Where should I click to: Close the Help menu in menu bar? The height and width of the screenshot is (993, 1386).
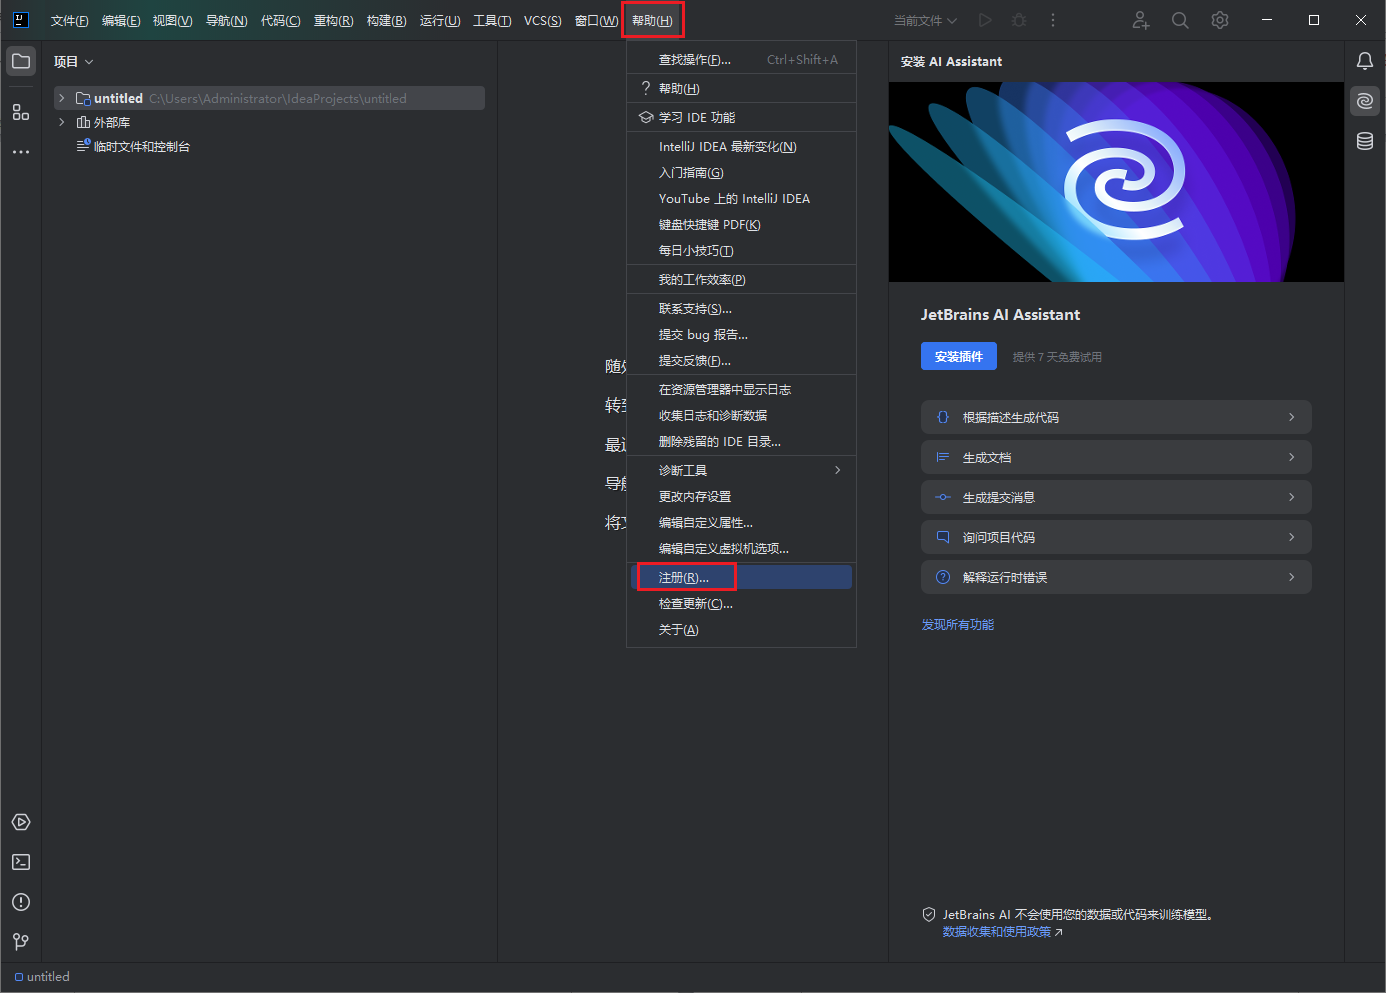coord(652,20)
